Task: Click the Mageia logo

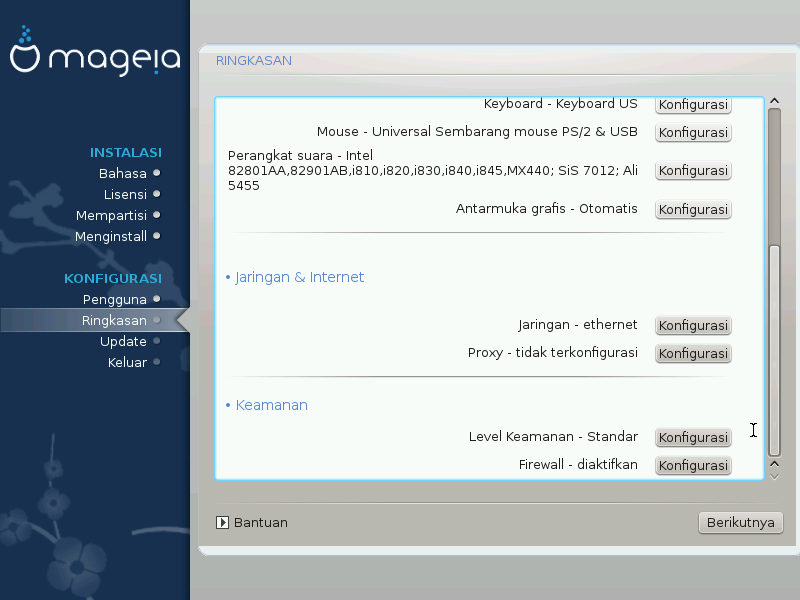Action: coord(95,58)
